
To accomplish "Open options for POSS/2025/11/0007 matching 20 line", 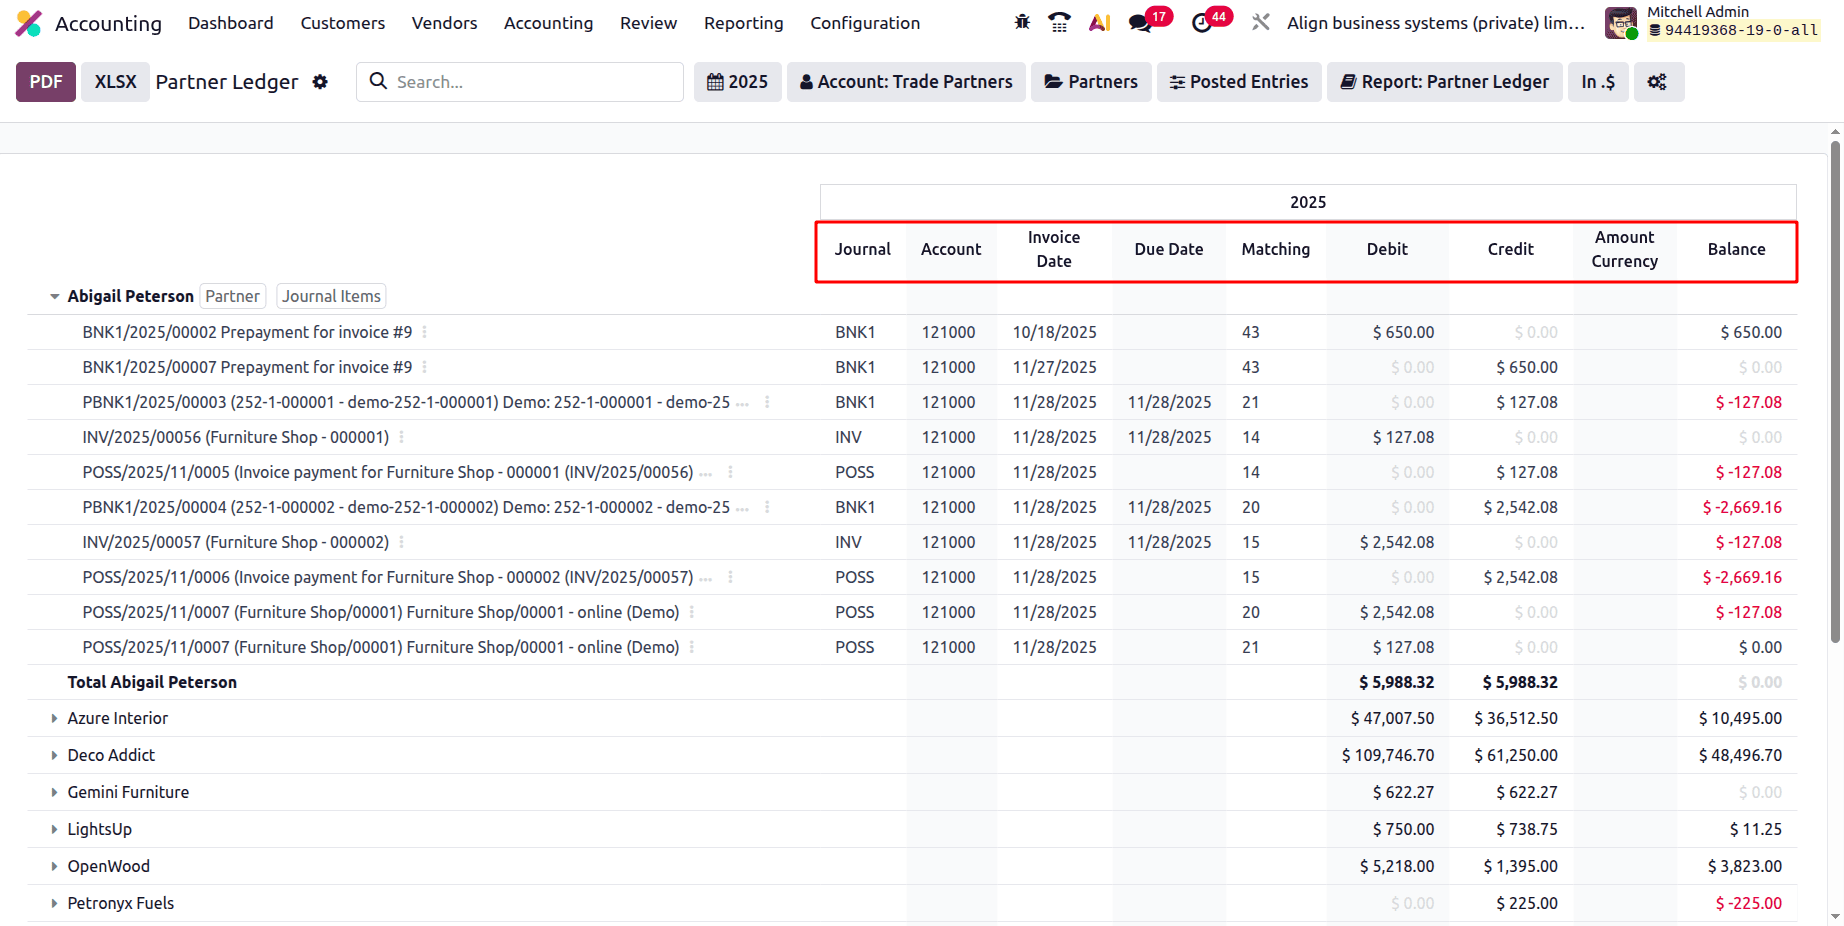I will pyautogui.click(x=691, y=612).
